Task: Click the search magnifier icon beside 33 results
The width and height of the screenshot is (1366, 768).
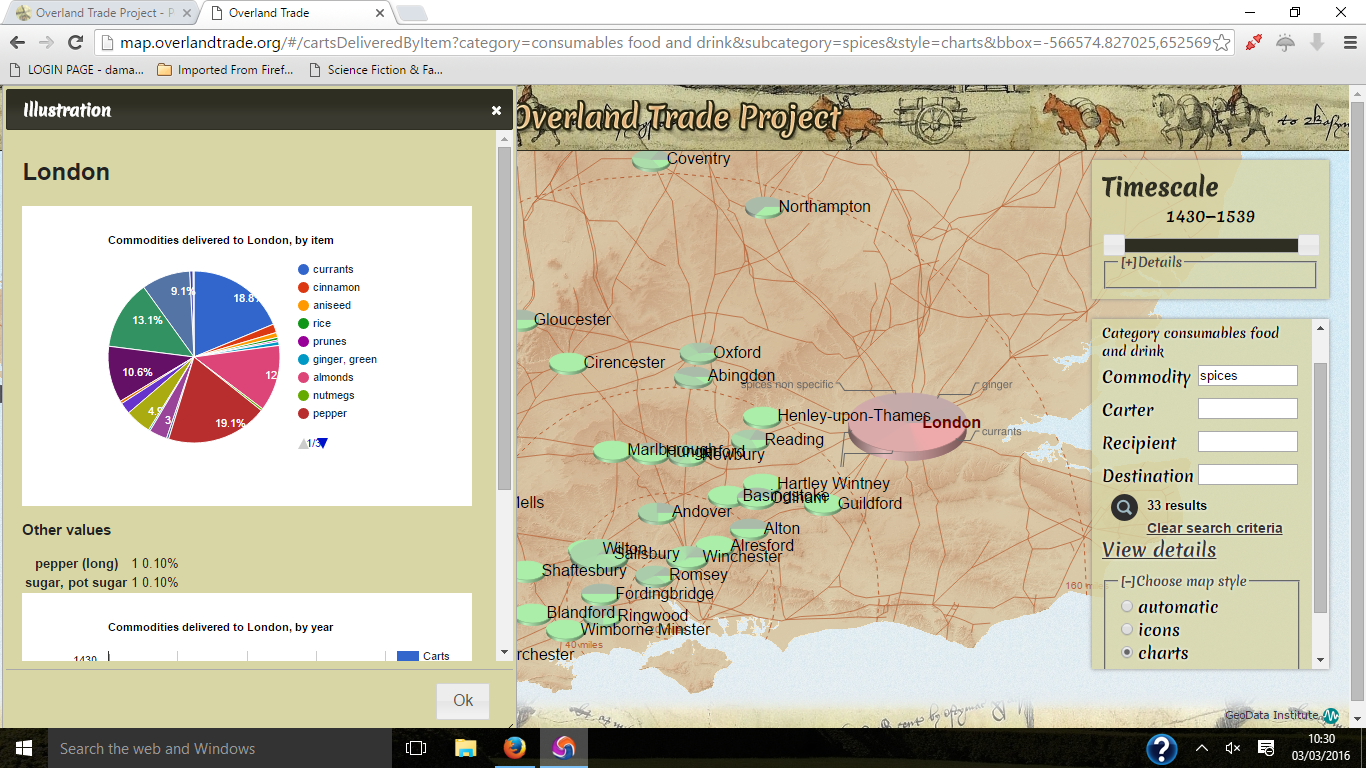Action: (x=1124, y=507)
